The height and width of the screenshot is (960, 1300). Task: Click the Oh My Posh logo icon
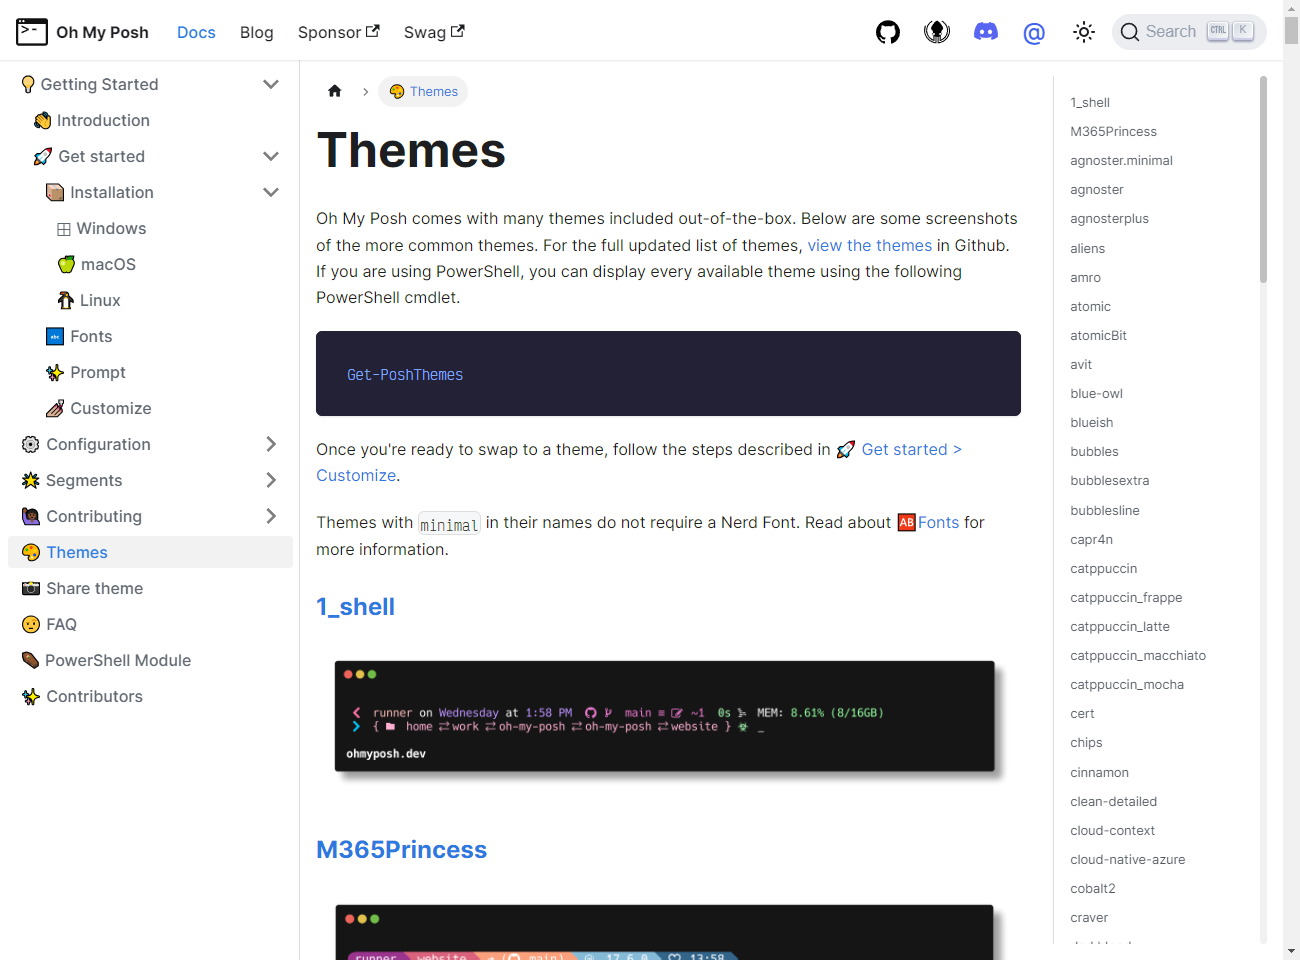pos(32,32)
